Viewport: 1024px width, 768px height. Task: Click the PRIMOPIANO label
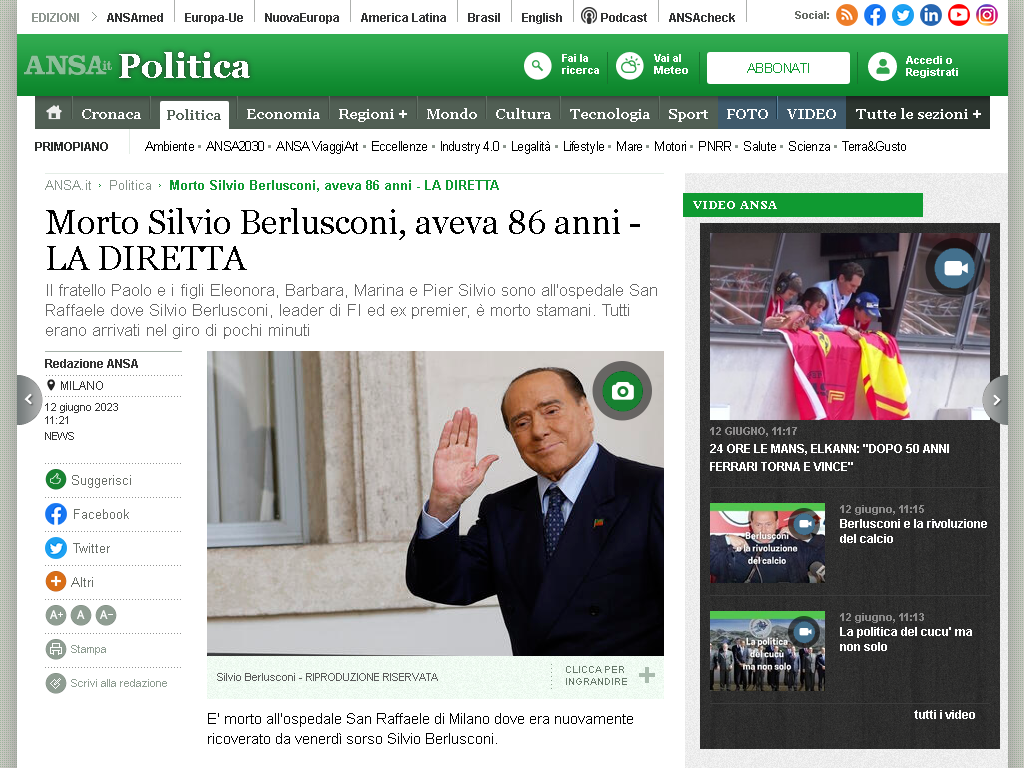pyautogui.click(x=71, y=147)
